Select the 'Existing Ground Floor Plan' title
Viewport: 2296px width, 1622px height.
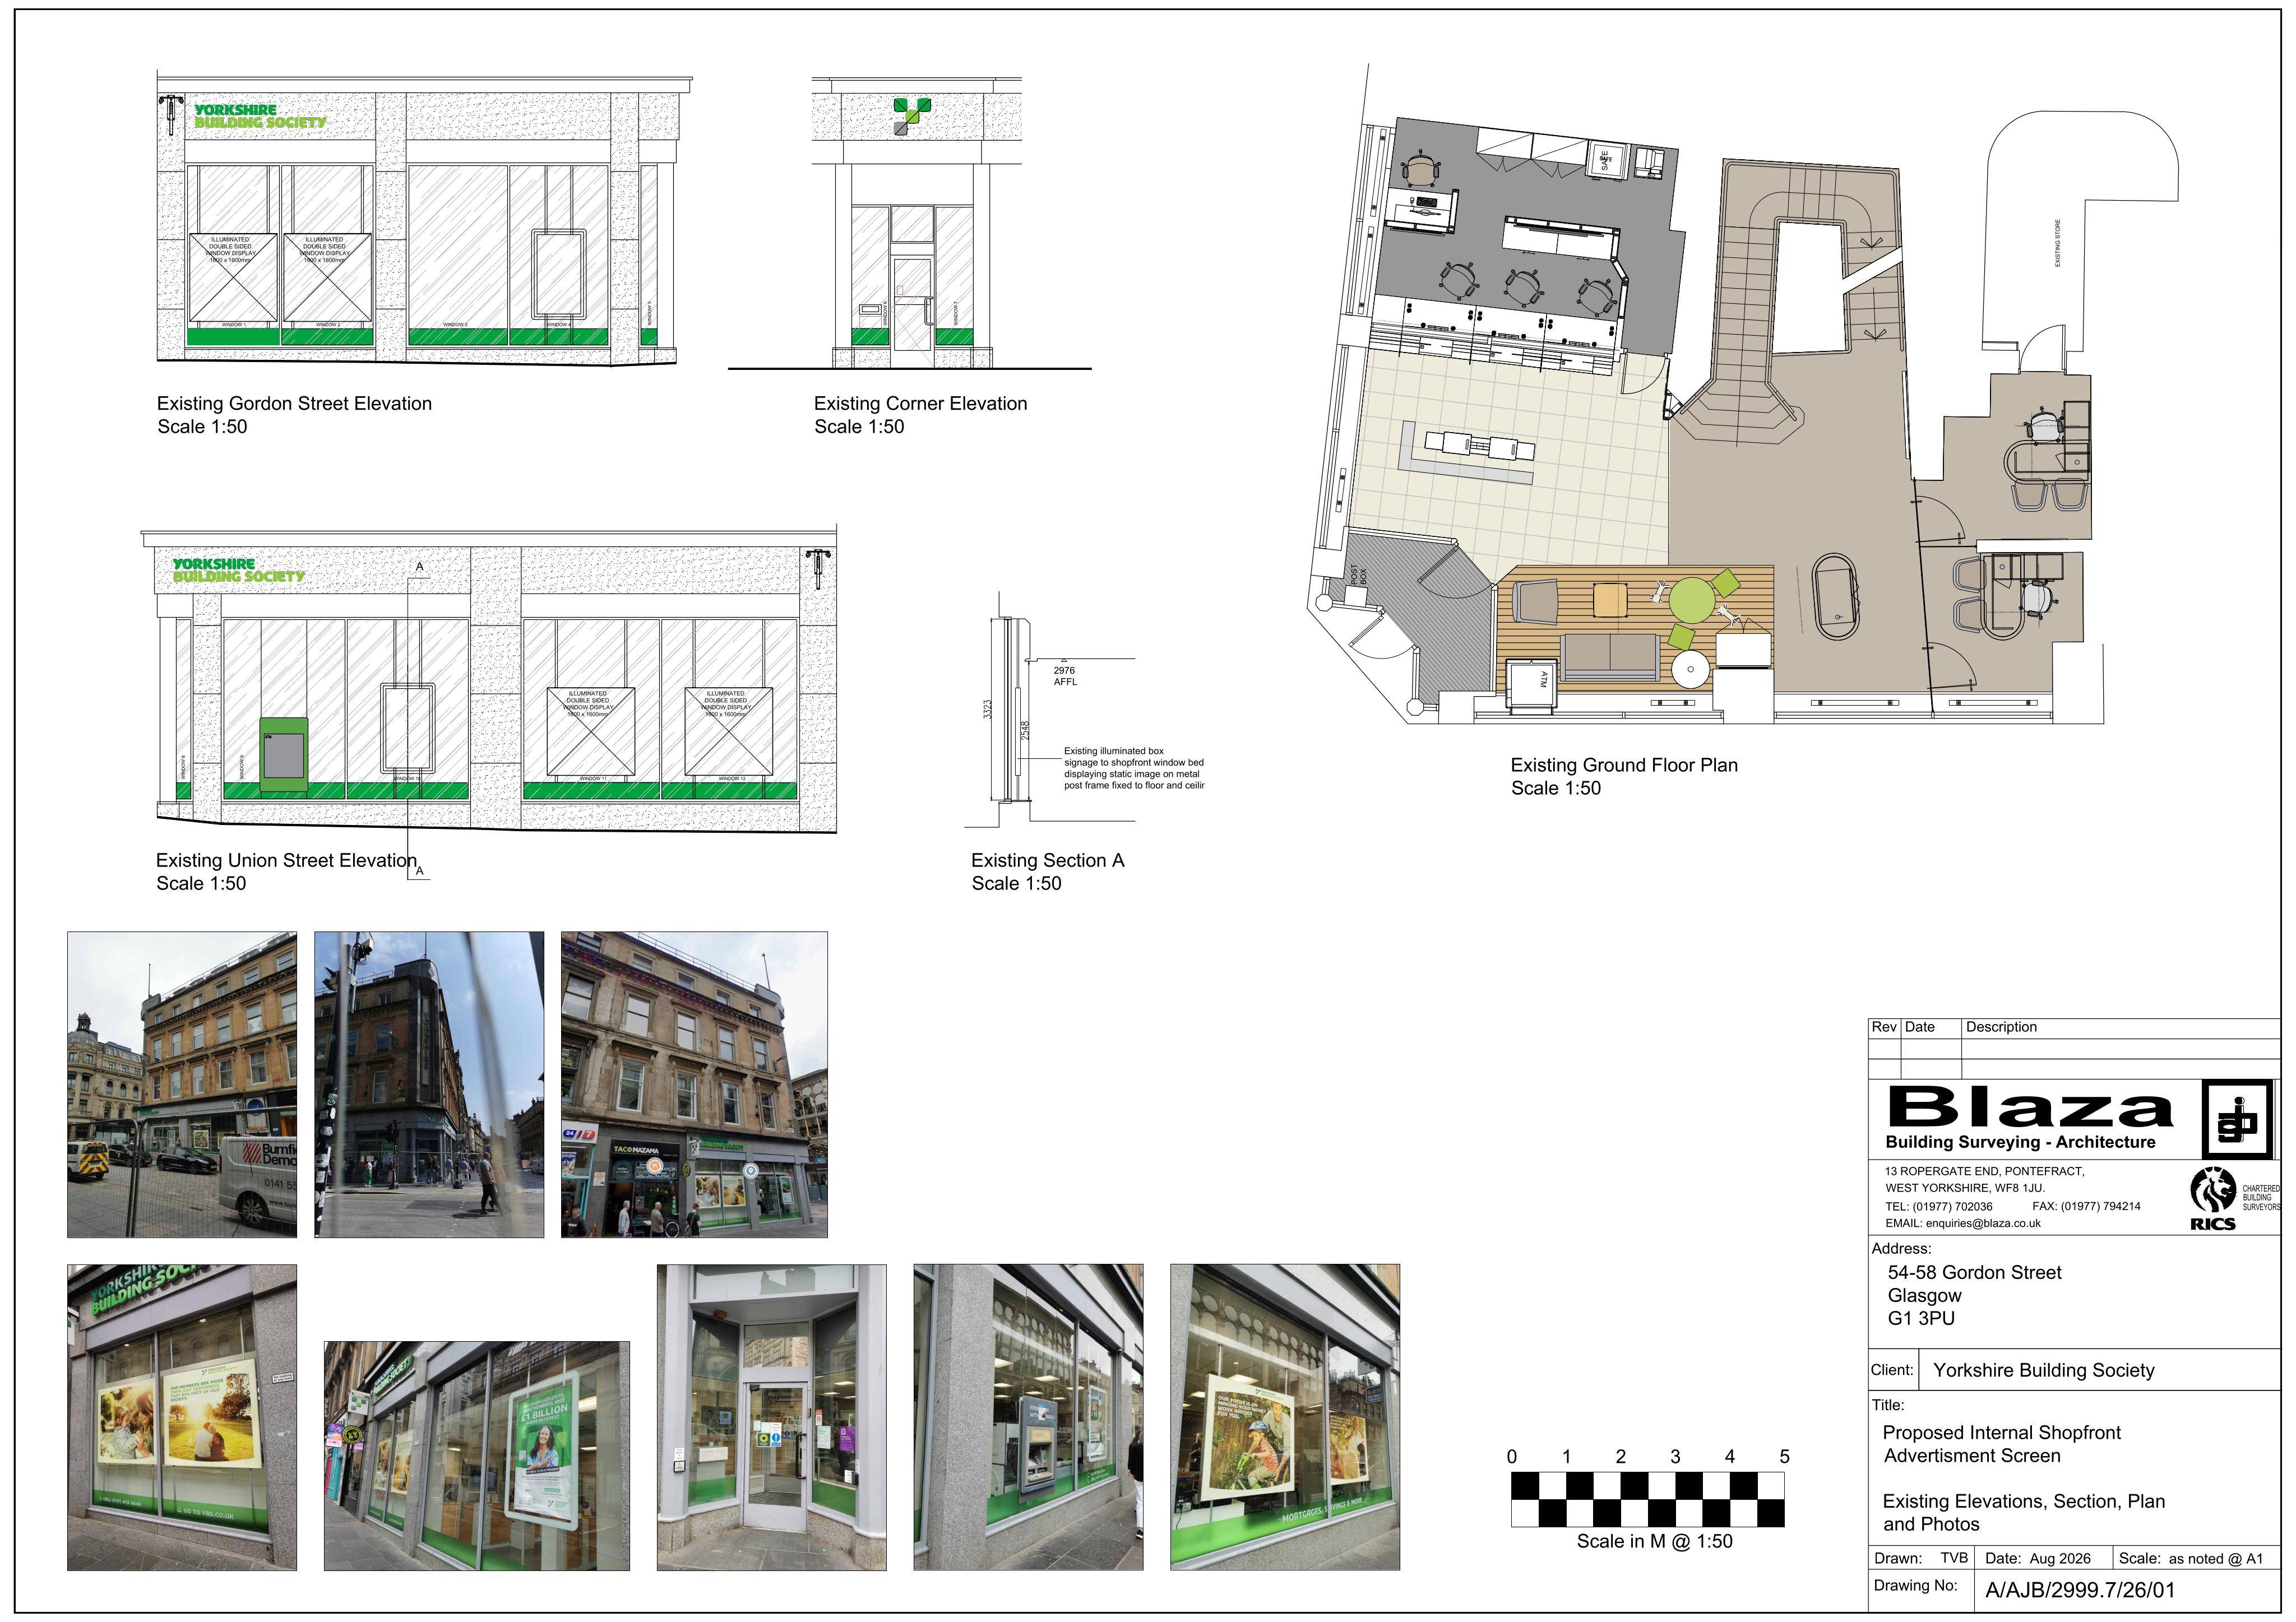pos(1624,766)
